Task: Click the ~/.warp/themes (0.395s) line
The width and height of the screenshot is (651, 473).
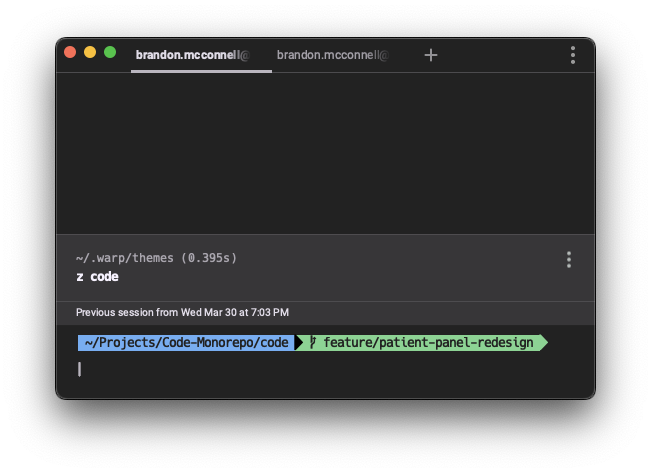Action: (156, 258)
